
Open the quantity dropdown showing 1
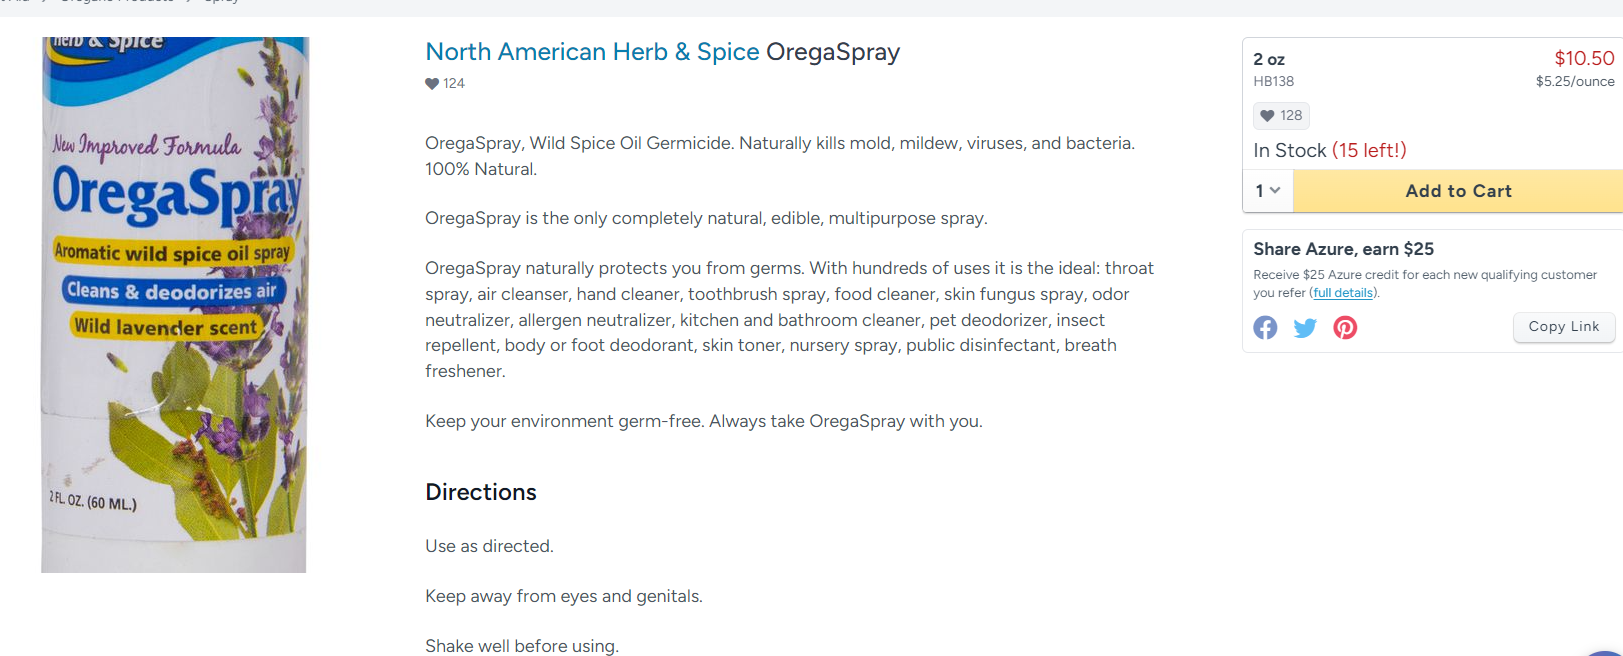pos(1268,190)
